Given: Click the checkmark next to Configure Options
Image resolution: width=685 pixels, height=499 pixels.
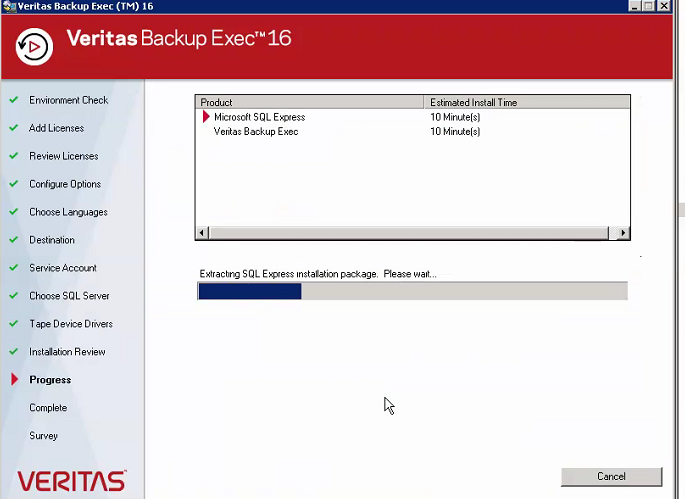Looking at the screenshot, I should click(14, 184).
